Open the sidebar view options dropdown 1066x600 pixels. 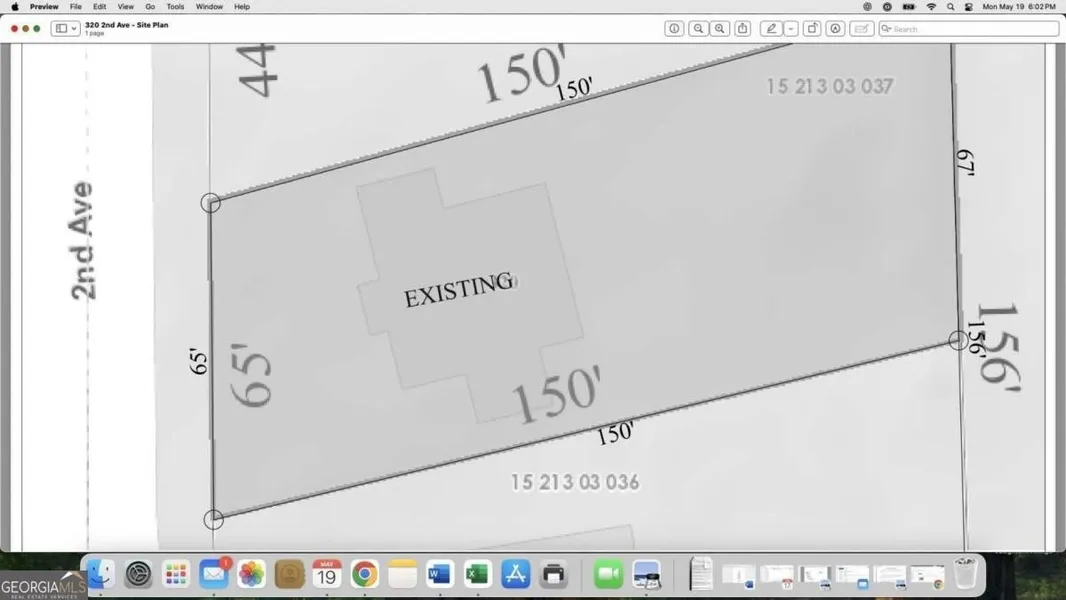click(x=66, y=29)
